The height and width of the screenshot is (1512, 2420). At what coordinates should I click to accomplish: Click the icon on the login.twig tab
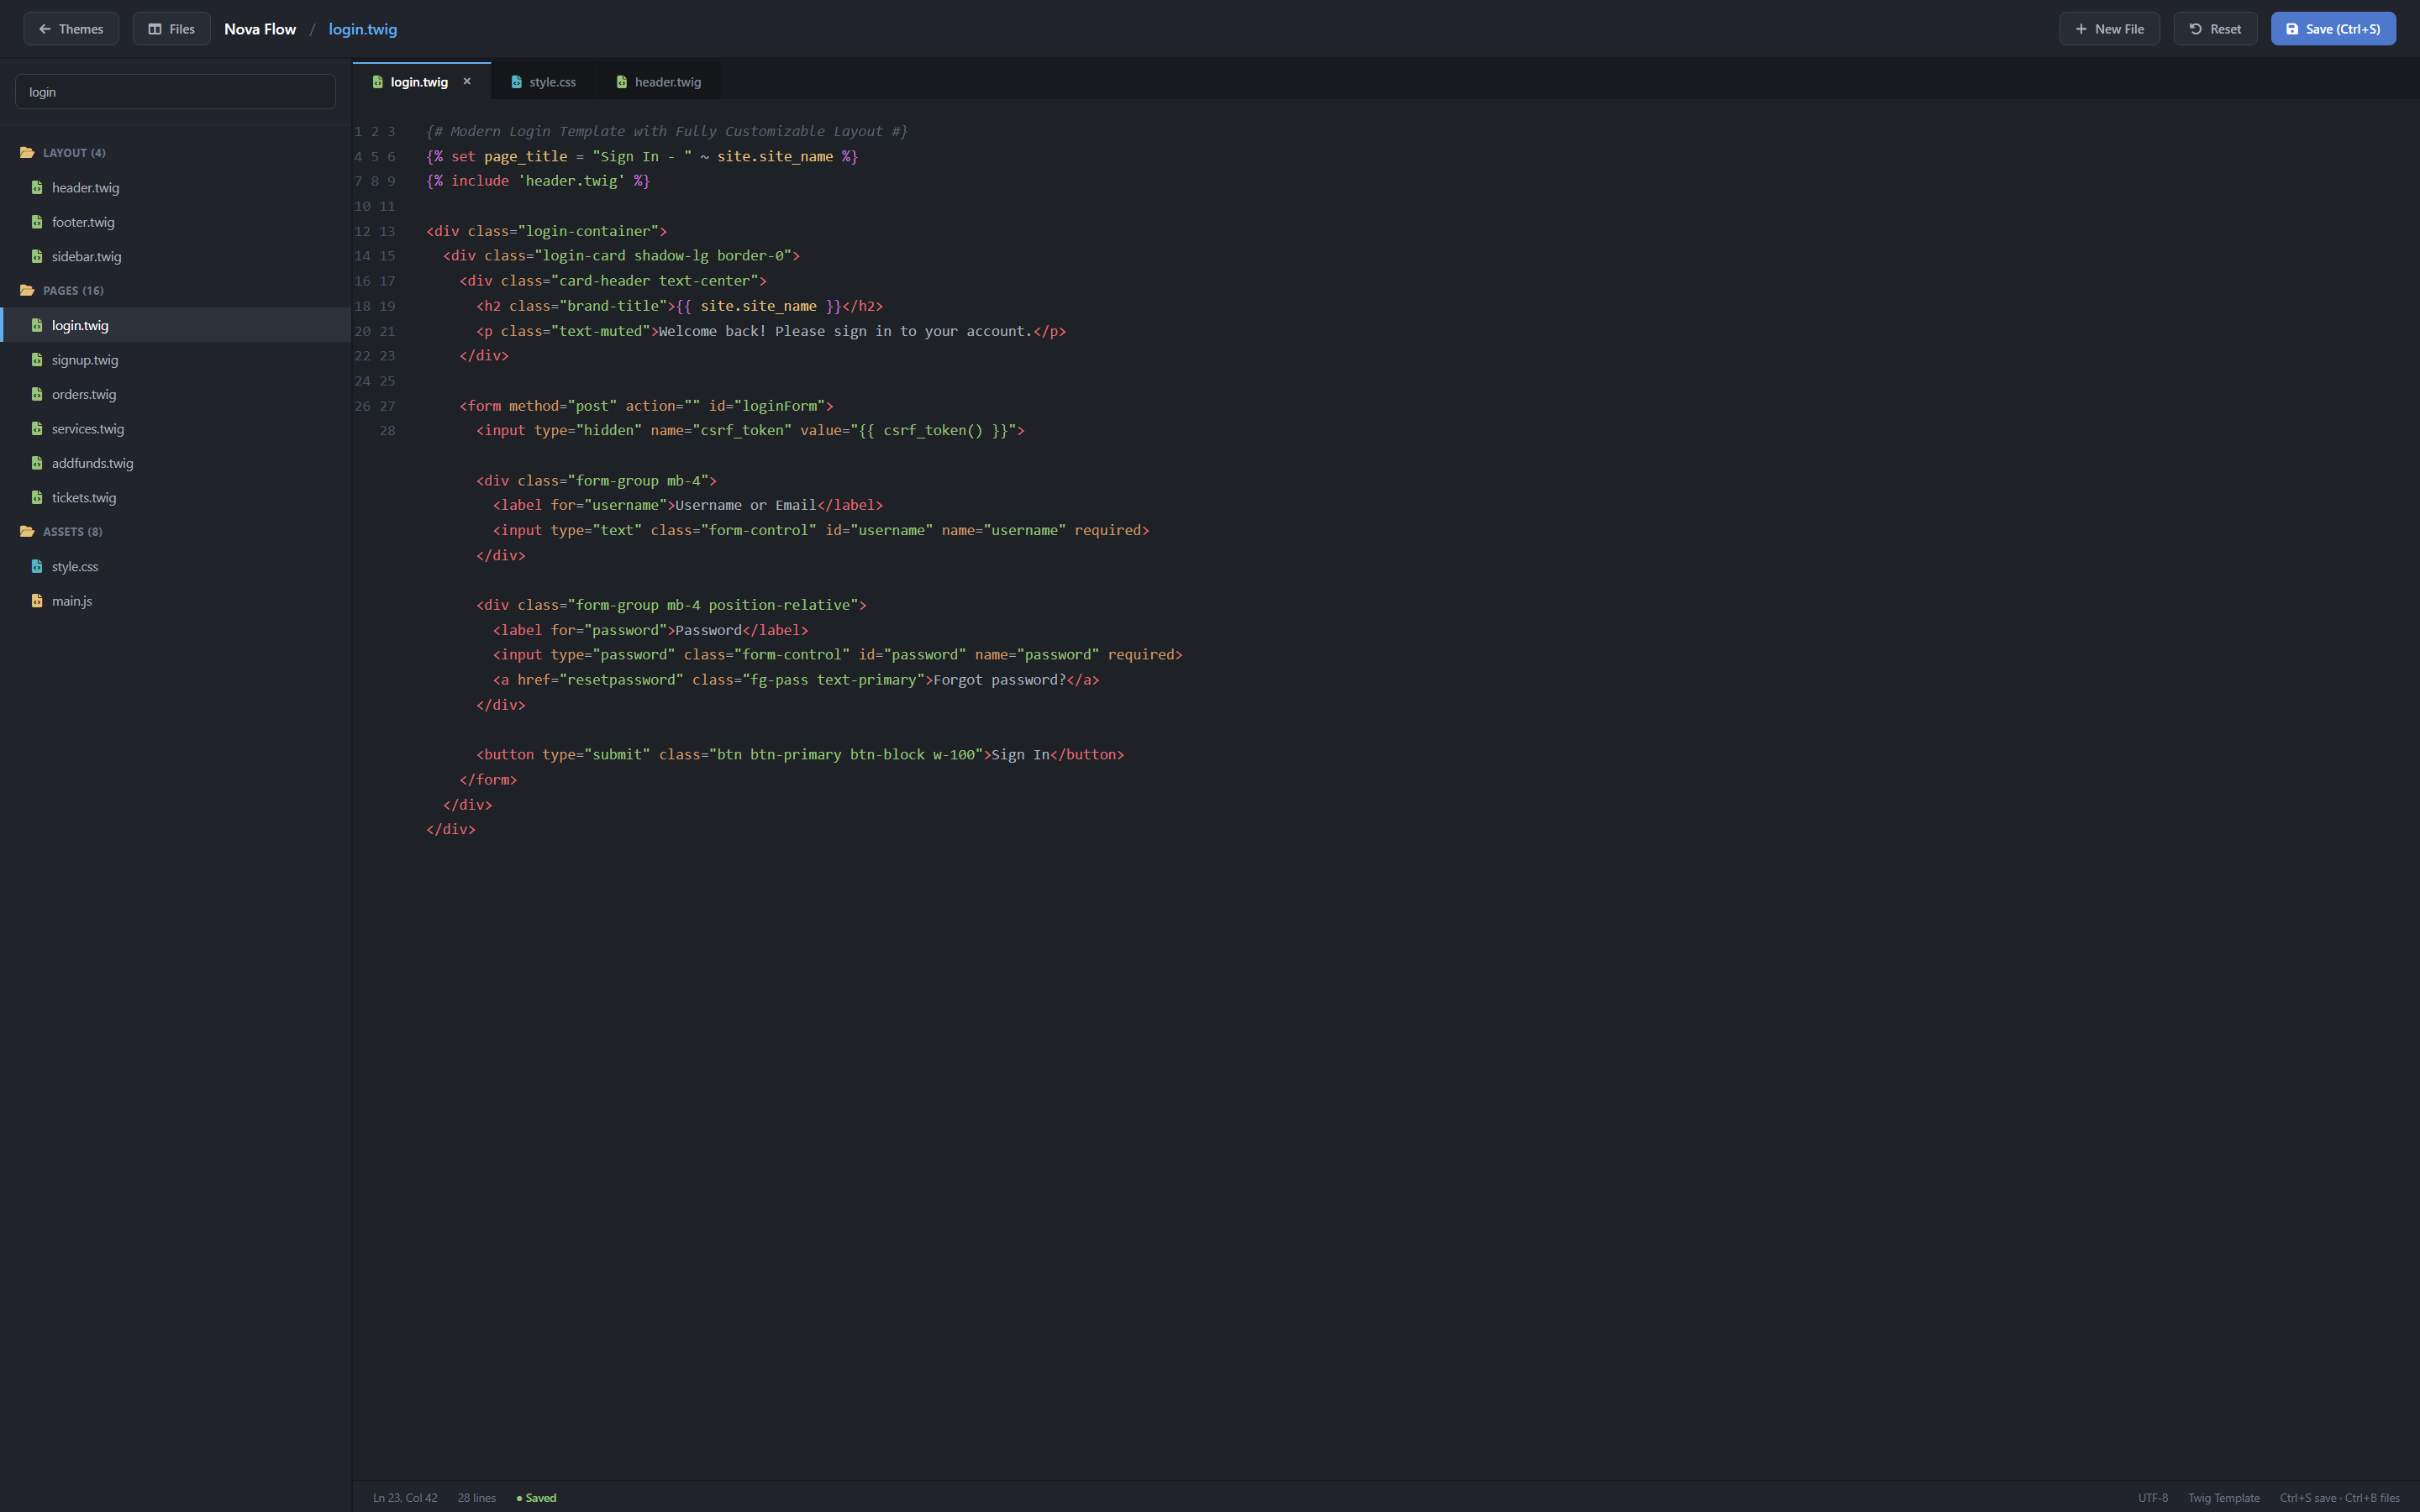point(378,82)
